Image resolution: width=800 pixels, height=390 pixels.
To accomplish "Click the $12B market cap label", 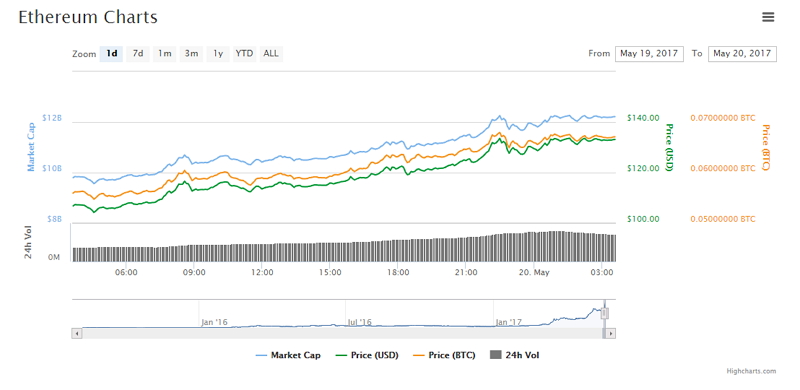I will (x=52, y=118).
